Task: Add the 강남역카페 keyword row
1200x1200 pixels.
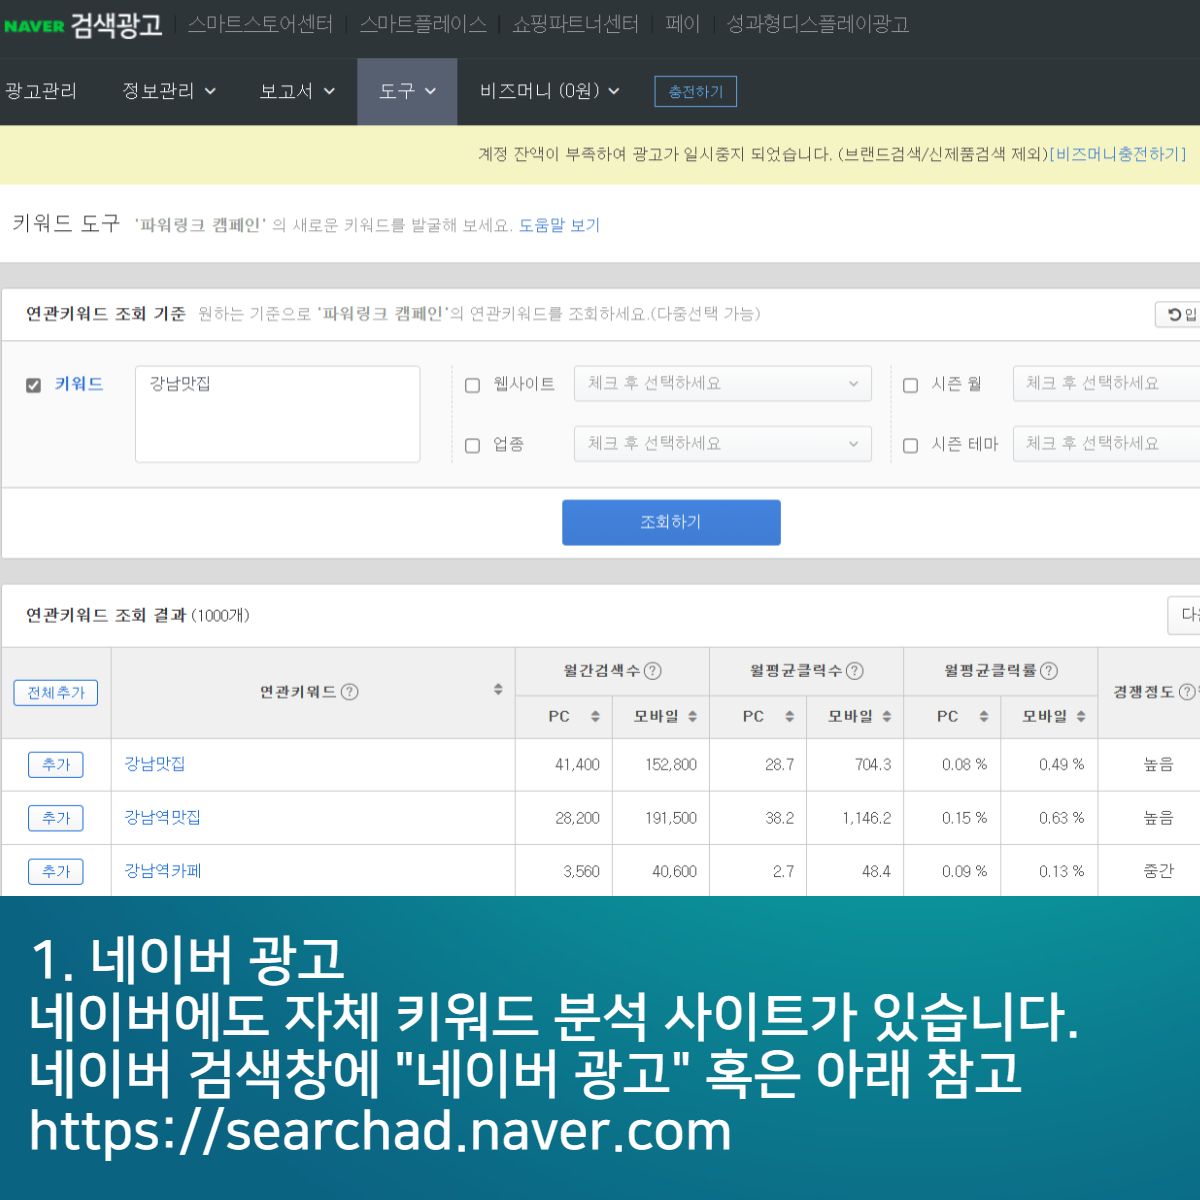Action: pos(56,872)
